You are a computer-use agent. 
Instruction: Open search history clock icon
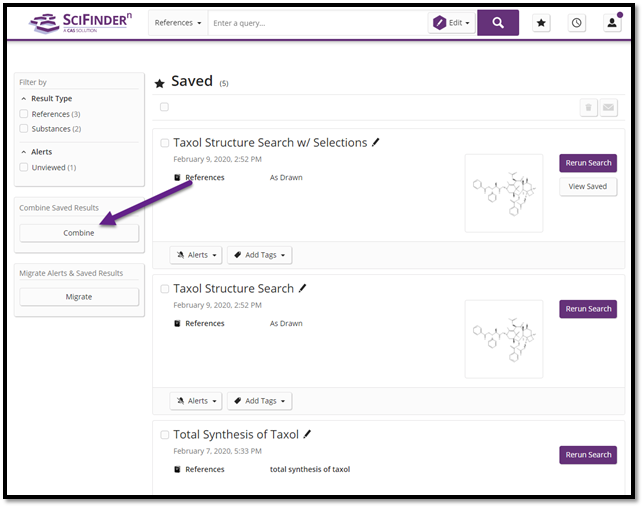(576, 23)
